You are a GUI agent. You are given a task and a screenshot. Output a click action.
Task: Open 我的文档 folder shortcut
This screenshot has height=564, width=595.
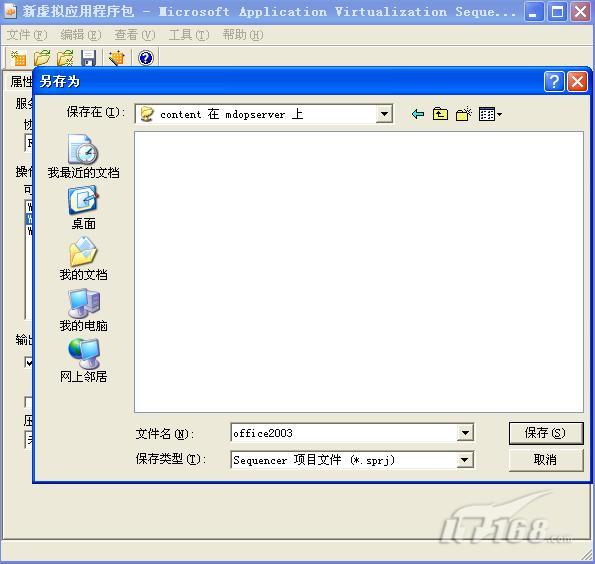(83, 259)
